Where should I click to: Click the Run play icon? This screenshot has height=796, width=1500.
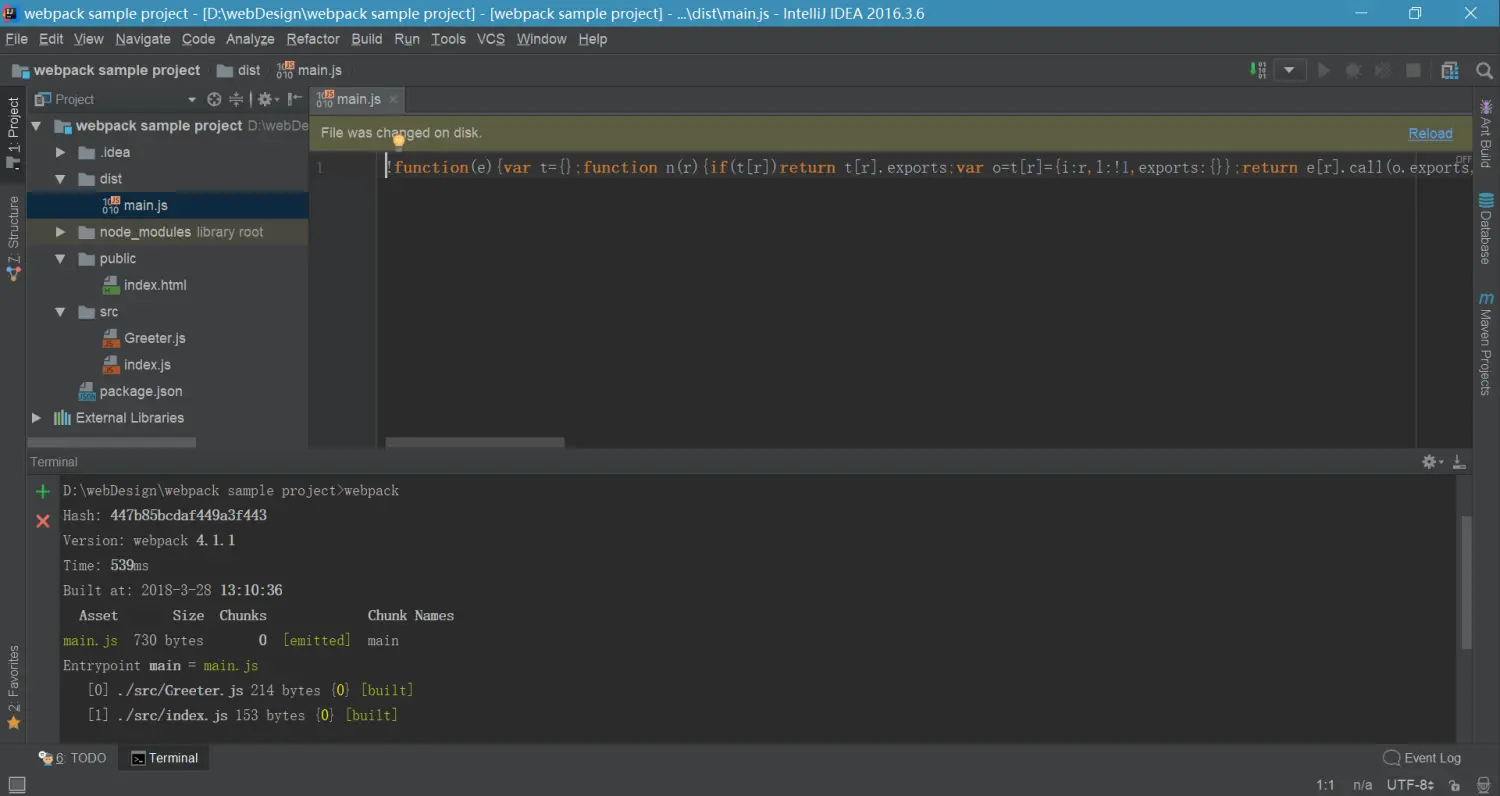coord(1324,70)
